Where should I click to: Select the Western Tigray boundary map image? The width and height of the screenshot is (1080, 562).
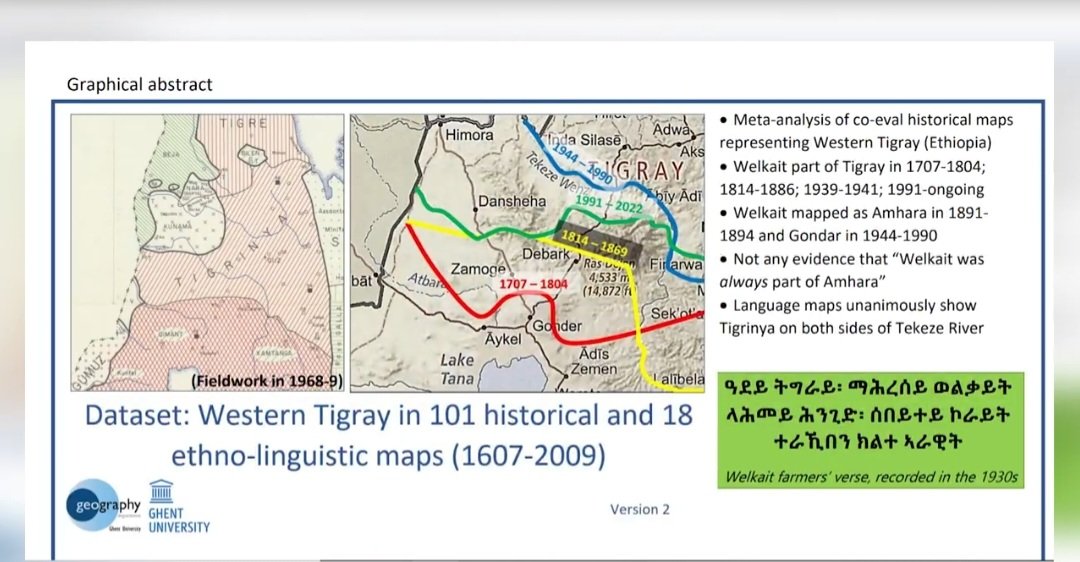(x=527, y=253)
